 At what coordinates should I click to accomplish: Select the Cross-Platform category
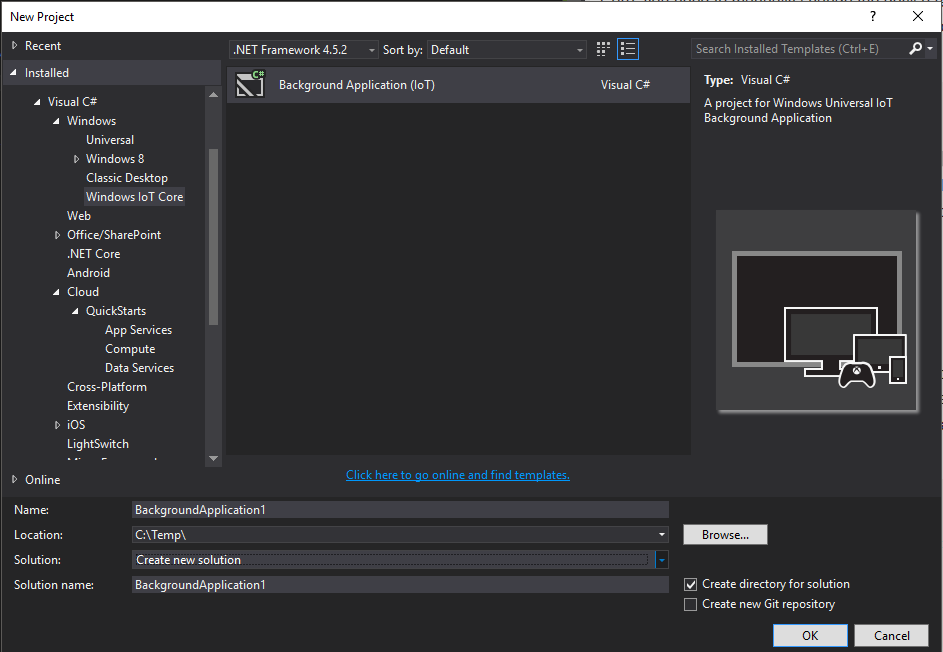click(x=107, y=387)
